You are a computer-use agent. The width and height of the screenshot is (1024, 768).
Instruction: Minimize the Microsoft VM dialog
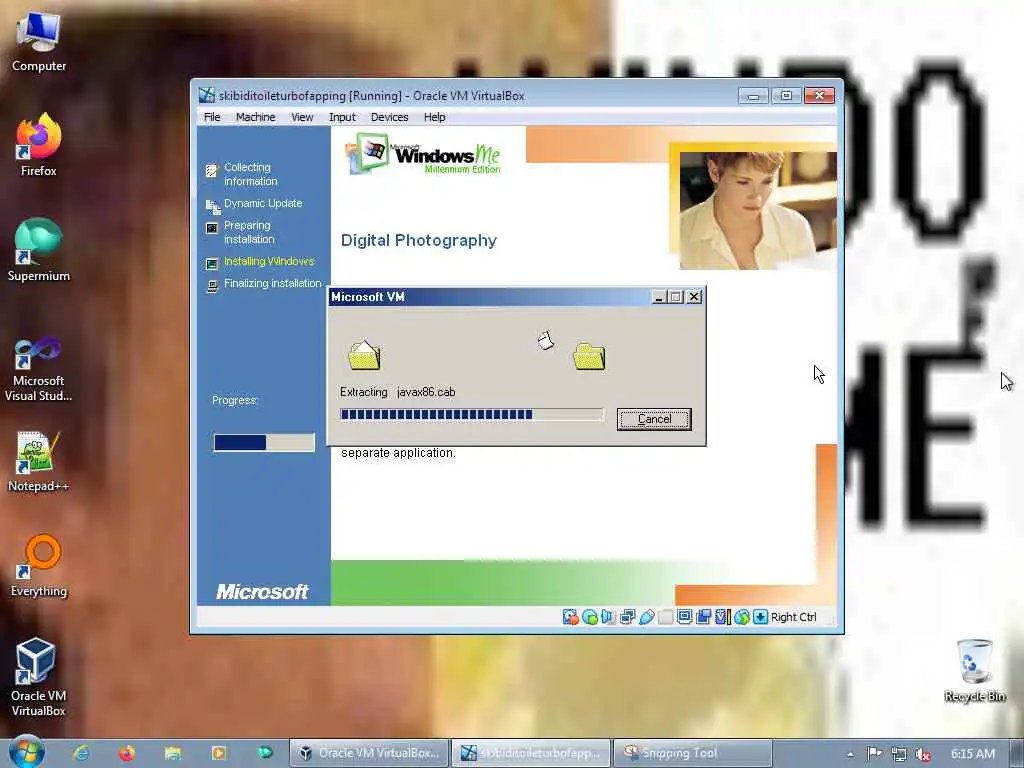(660, 297)
